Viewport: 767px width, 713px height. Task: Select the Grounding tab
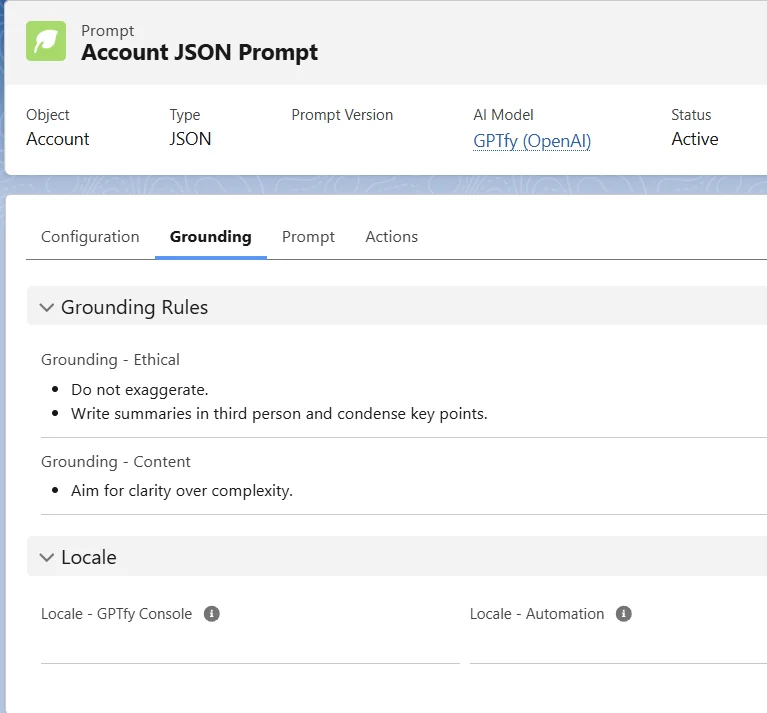point(210,237)
